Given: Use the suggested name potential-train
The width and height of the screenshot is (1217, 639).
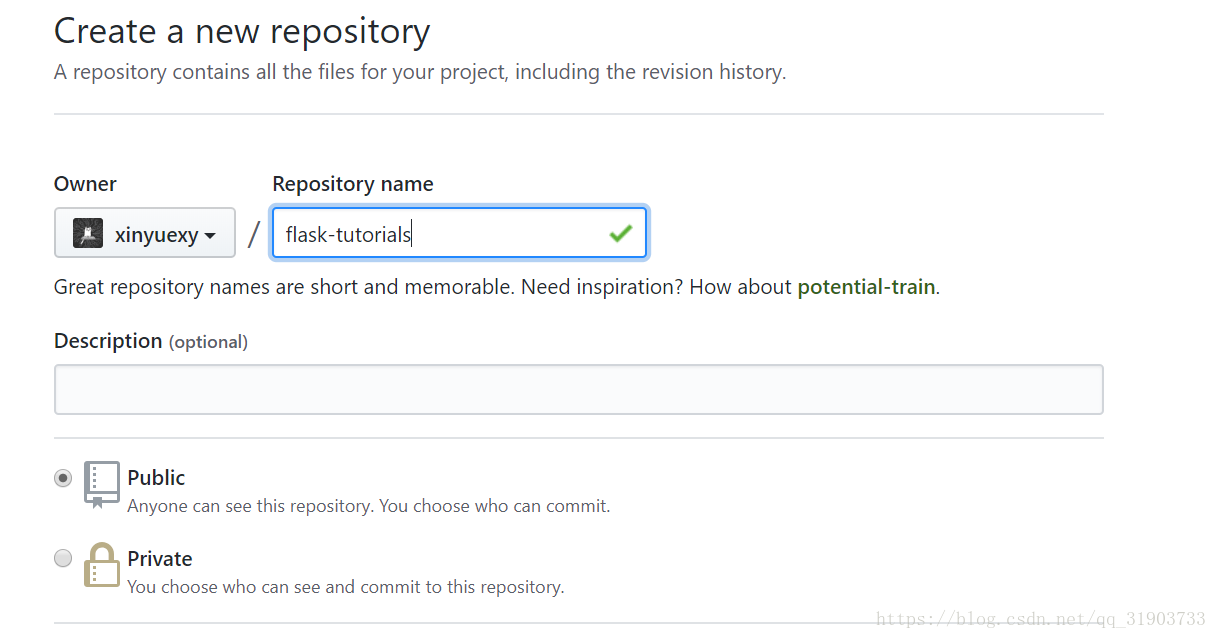Looking at the screenshot, I should click(866, 287).
